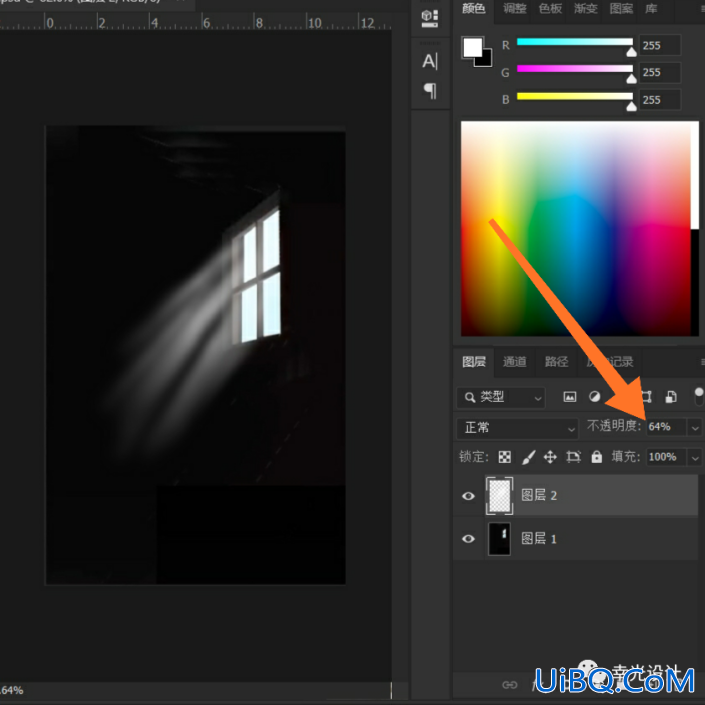This screenshot has width=705, height=705.
Task: Open the 类型 layer filter dropdown
Action: [x=501, y=397]
